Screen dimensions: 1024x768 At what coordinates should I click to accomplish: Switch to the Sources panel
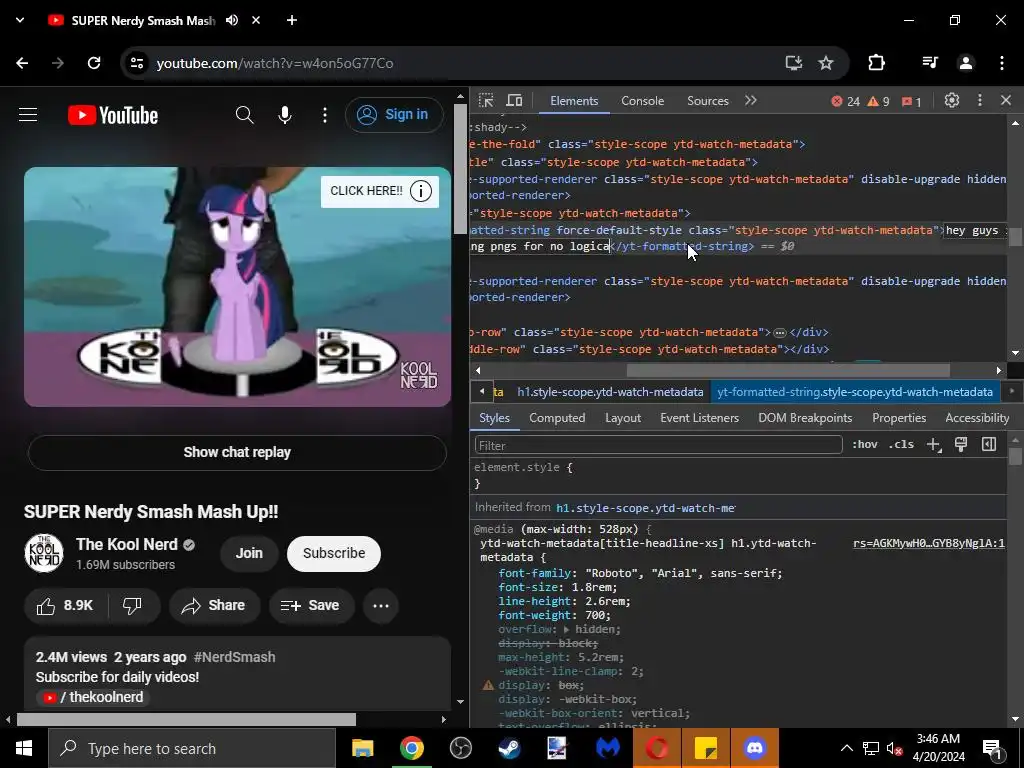pos(707,101)
